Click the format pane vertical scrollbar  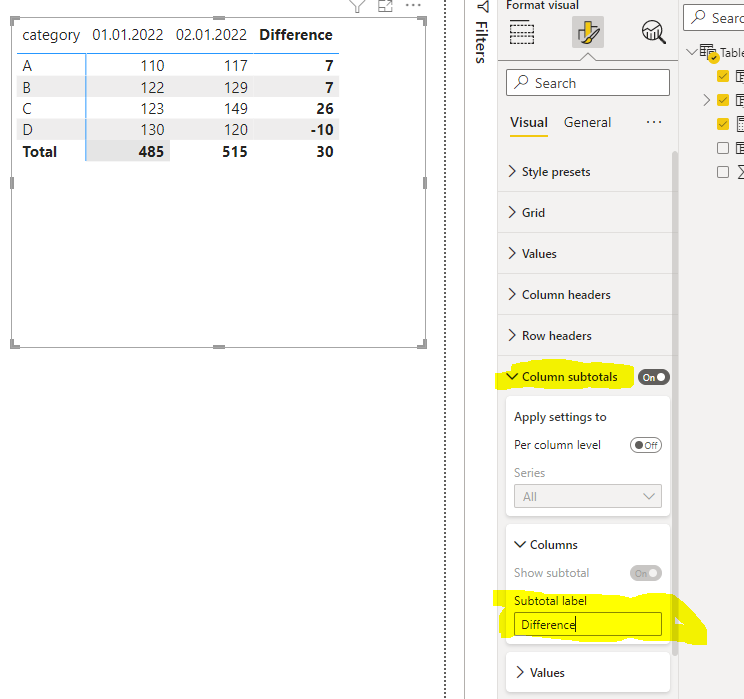click(674, 403)
